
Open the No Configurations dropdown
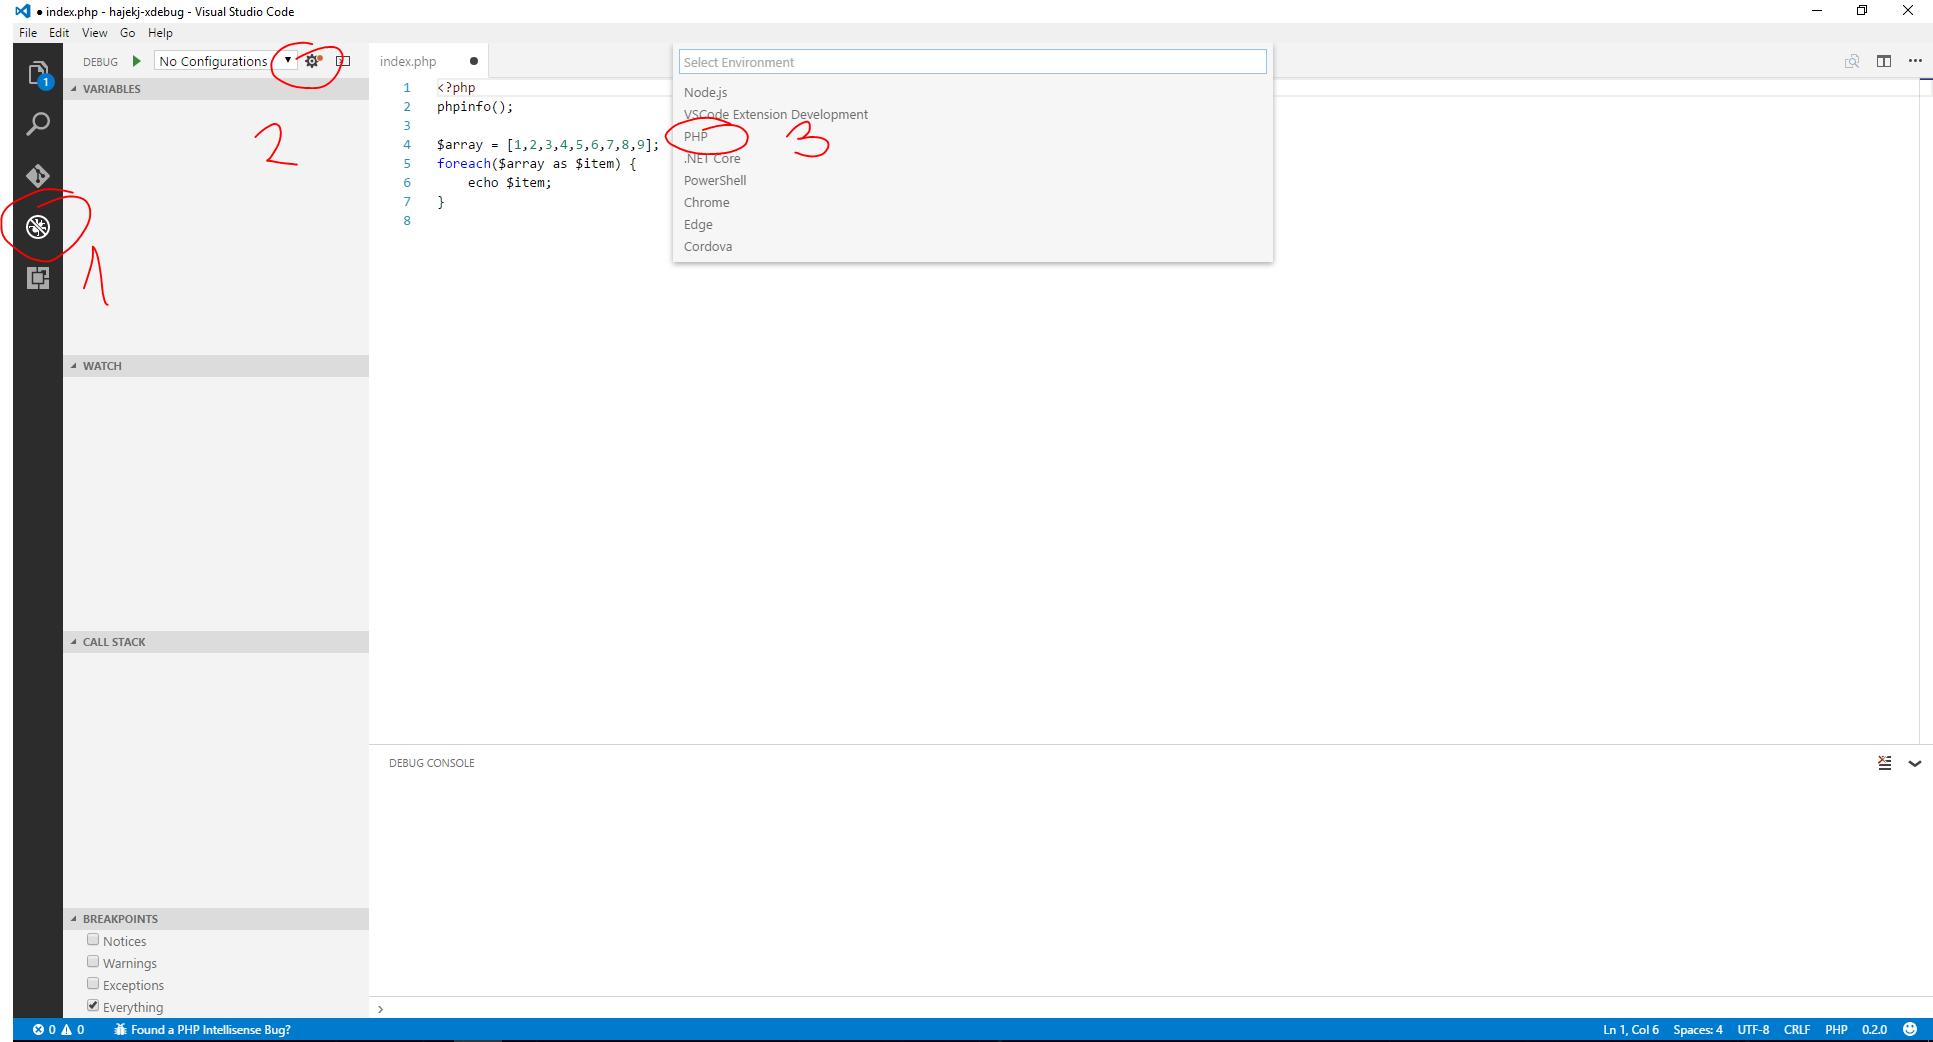(x=225, y=61)
